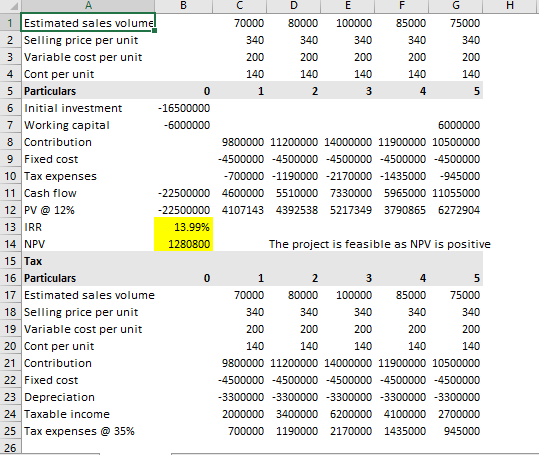Select the yellow 13.99% IRR cell

184,227
